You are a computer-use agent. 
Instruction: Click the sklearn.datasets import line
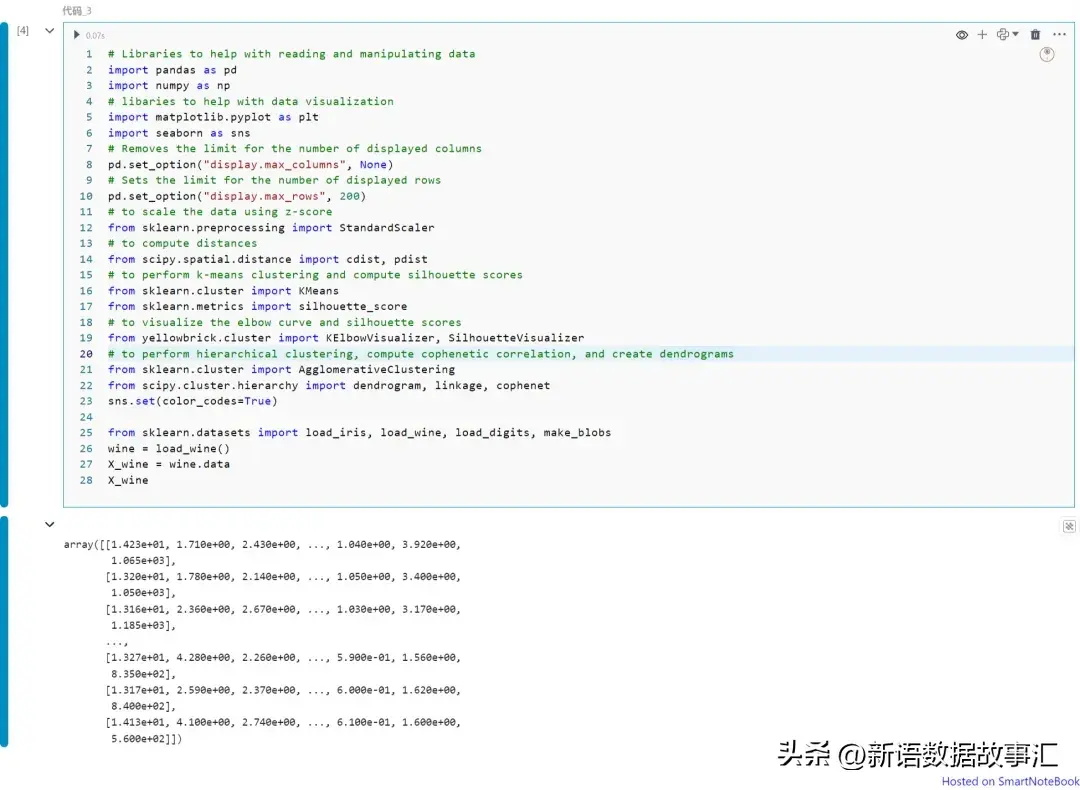[x=359, y=433]
